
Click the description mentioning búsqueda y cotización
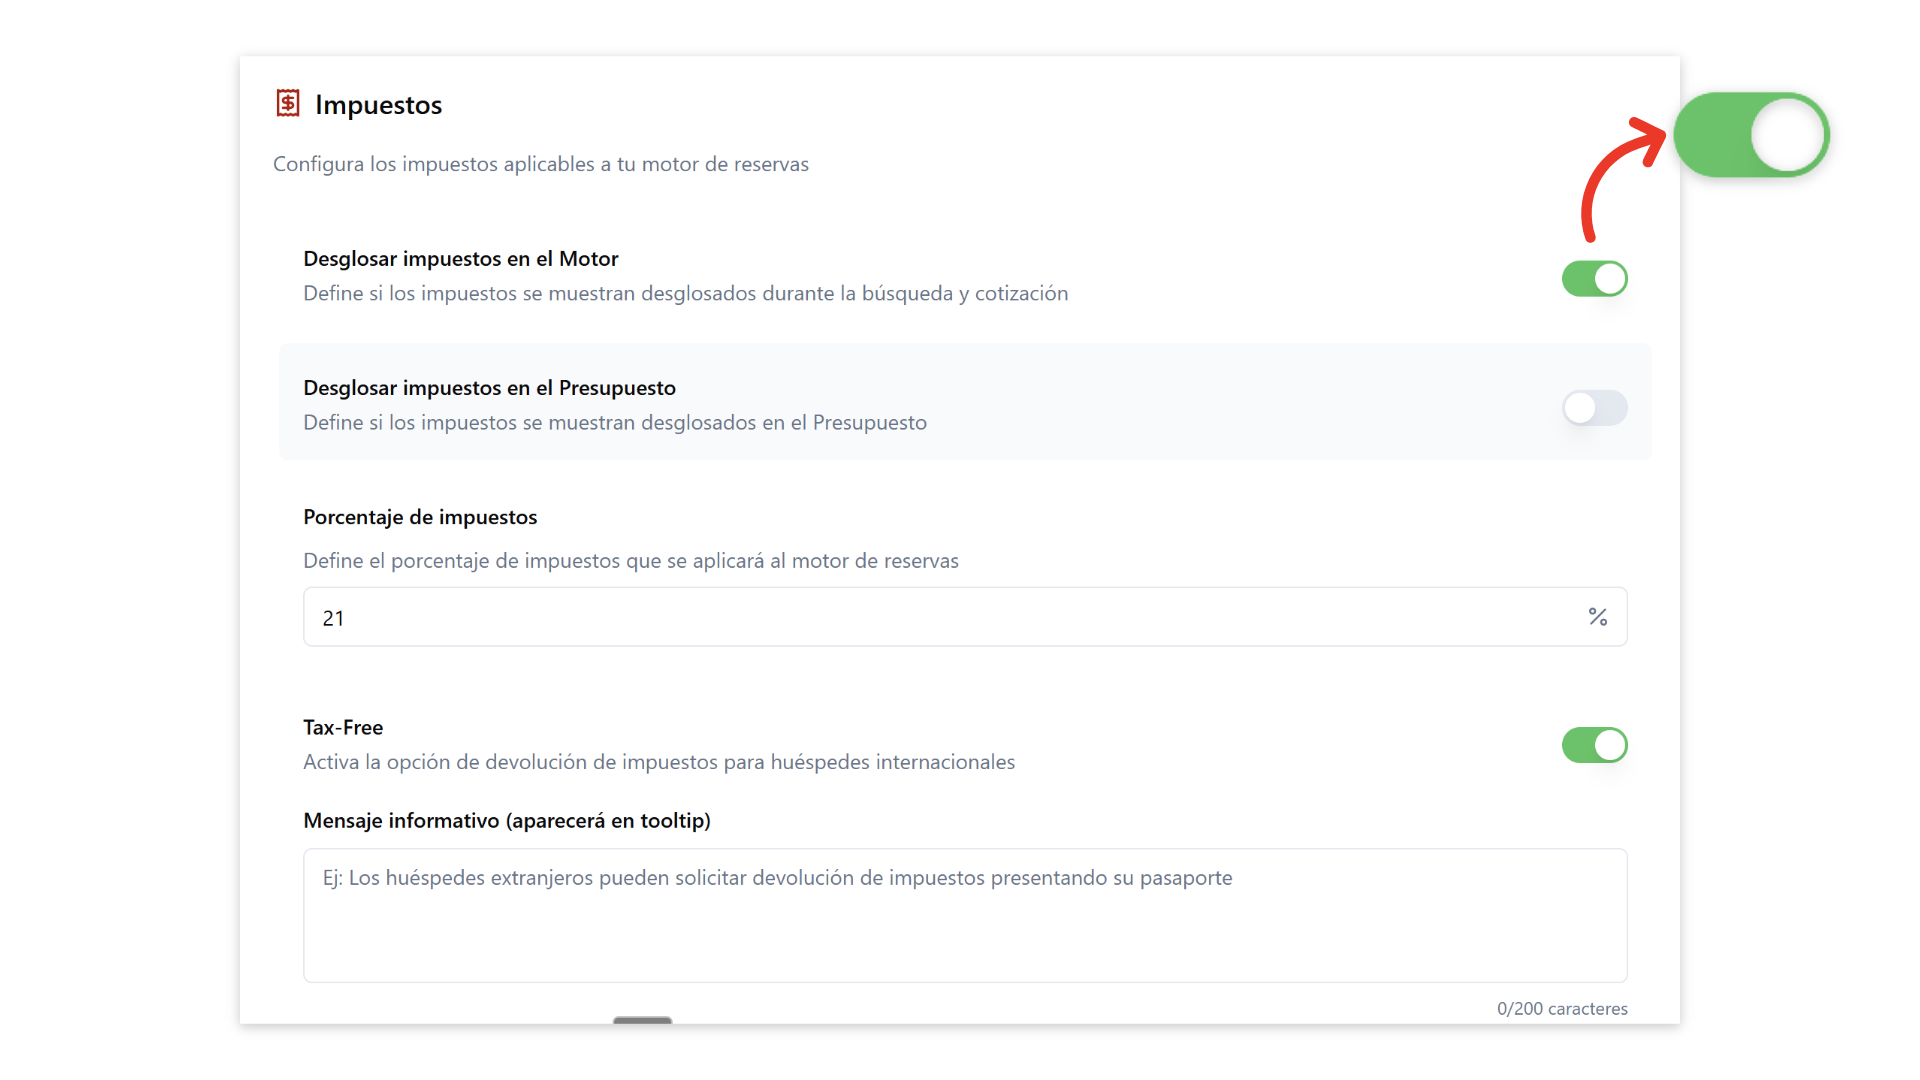[x=686, y=293]
